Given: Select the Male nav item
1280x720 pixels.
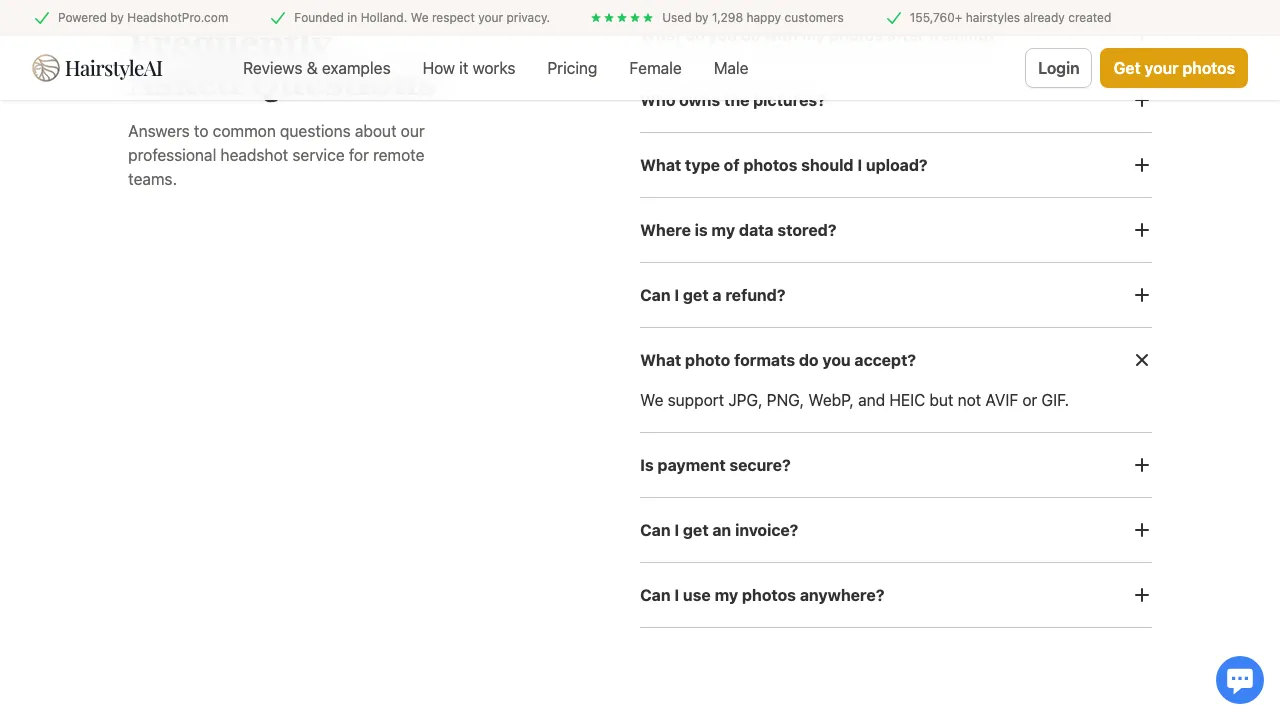Looking at the screenshot, I should point(731,68).
